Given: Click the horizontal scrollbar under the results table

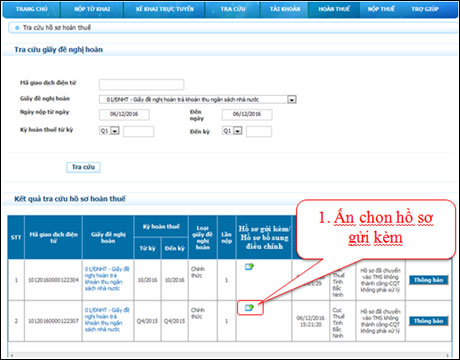Looking at the screenshot, I should coord(230,355).
